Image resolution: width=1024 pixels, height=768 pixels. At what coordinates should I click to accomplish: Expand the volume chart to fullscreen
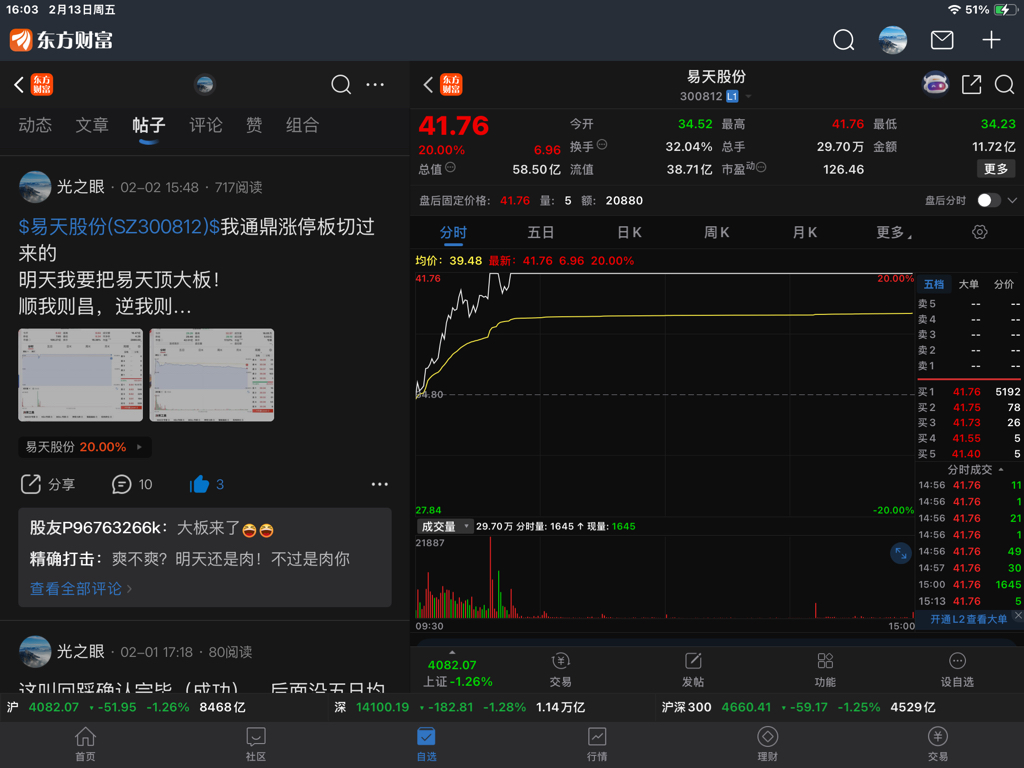click(x=901, y=553)
